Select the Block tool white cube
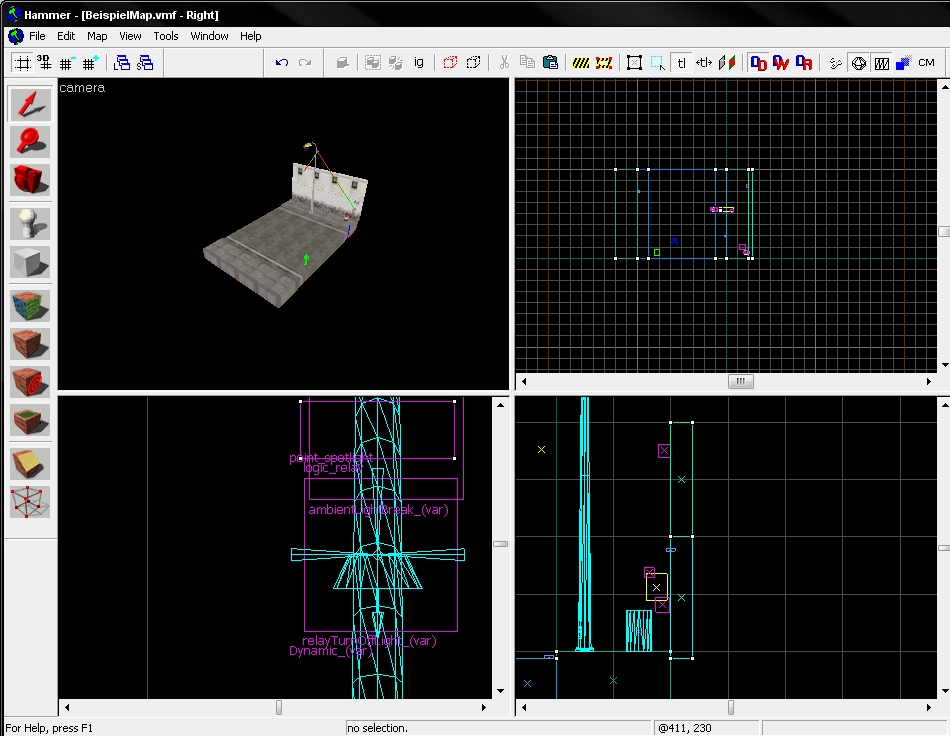Image resolution: width=950 pixels, height=736 pixels. tap(30, 262)
